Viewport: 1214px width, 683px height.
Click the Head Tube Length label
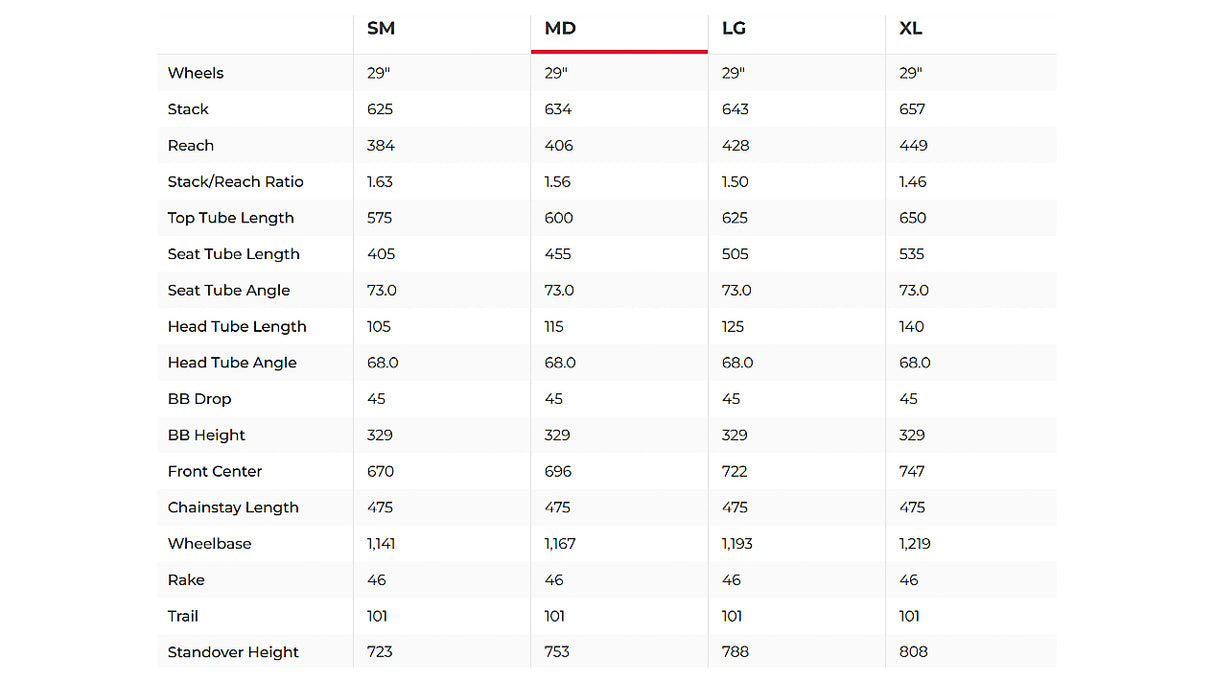click(237, 327)
